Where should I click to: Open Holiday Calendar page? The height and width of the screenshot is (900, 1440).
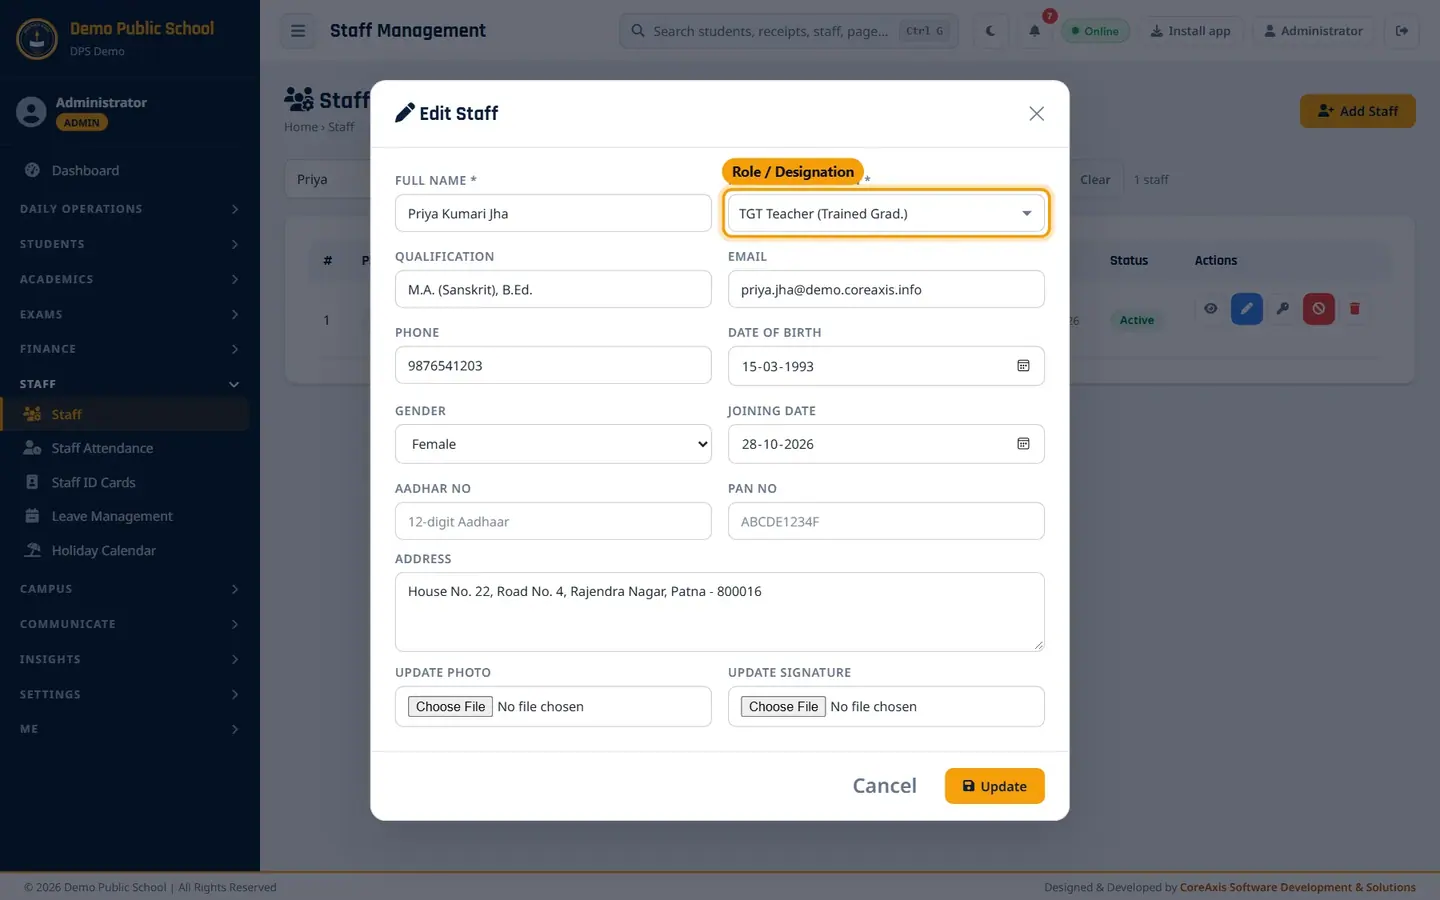click(x=127, y=550)
